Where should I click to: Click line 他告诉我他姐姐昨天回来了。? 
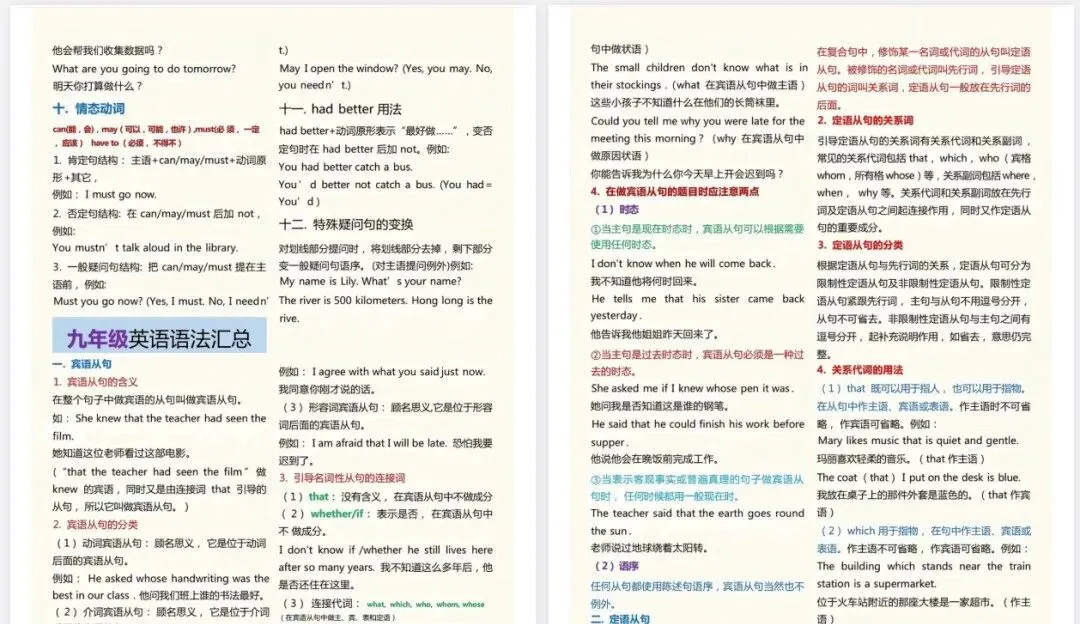click(x=655, y=334)
